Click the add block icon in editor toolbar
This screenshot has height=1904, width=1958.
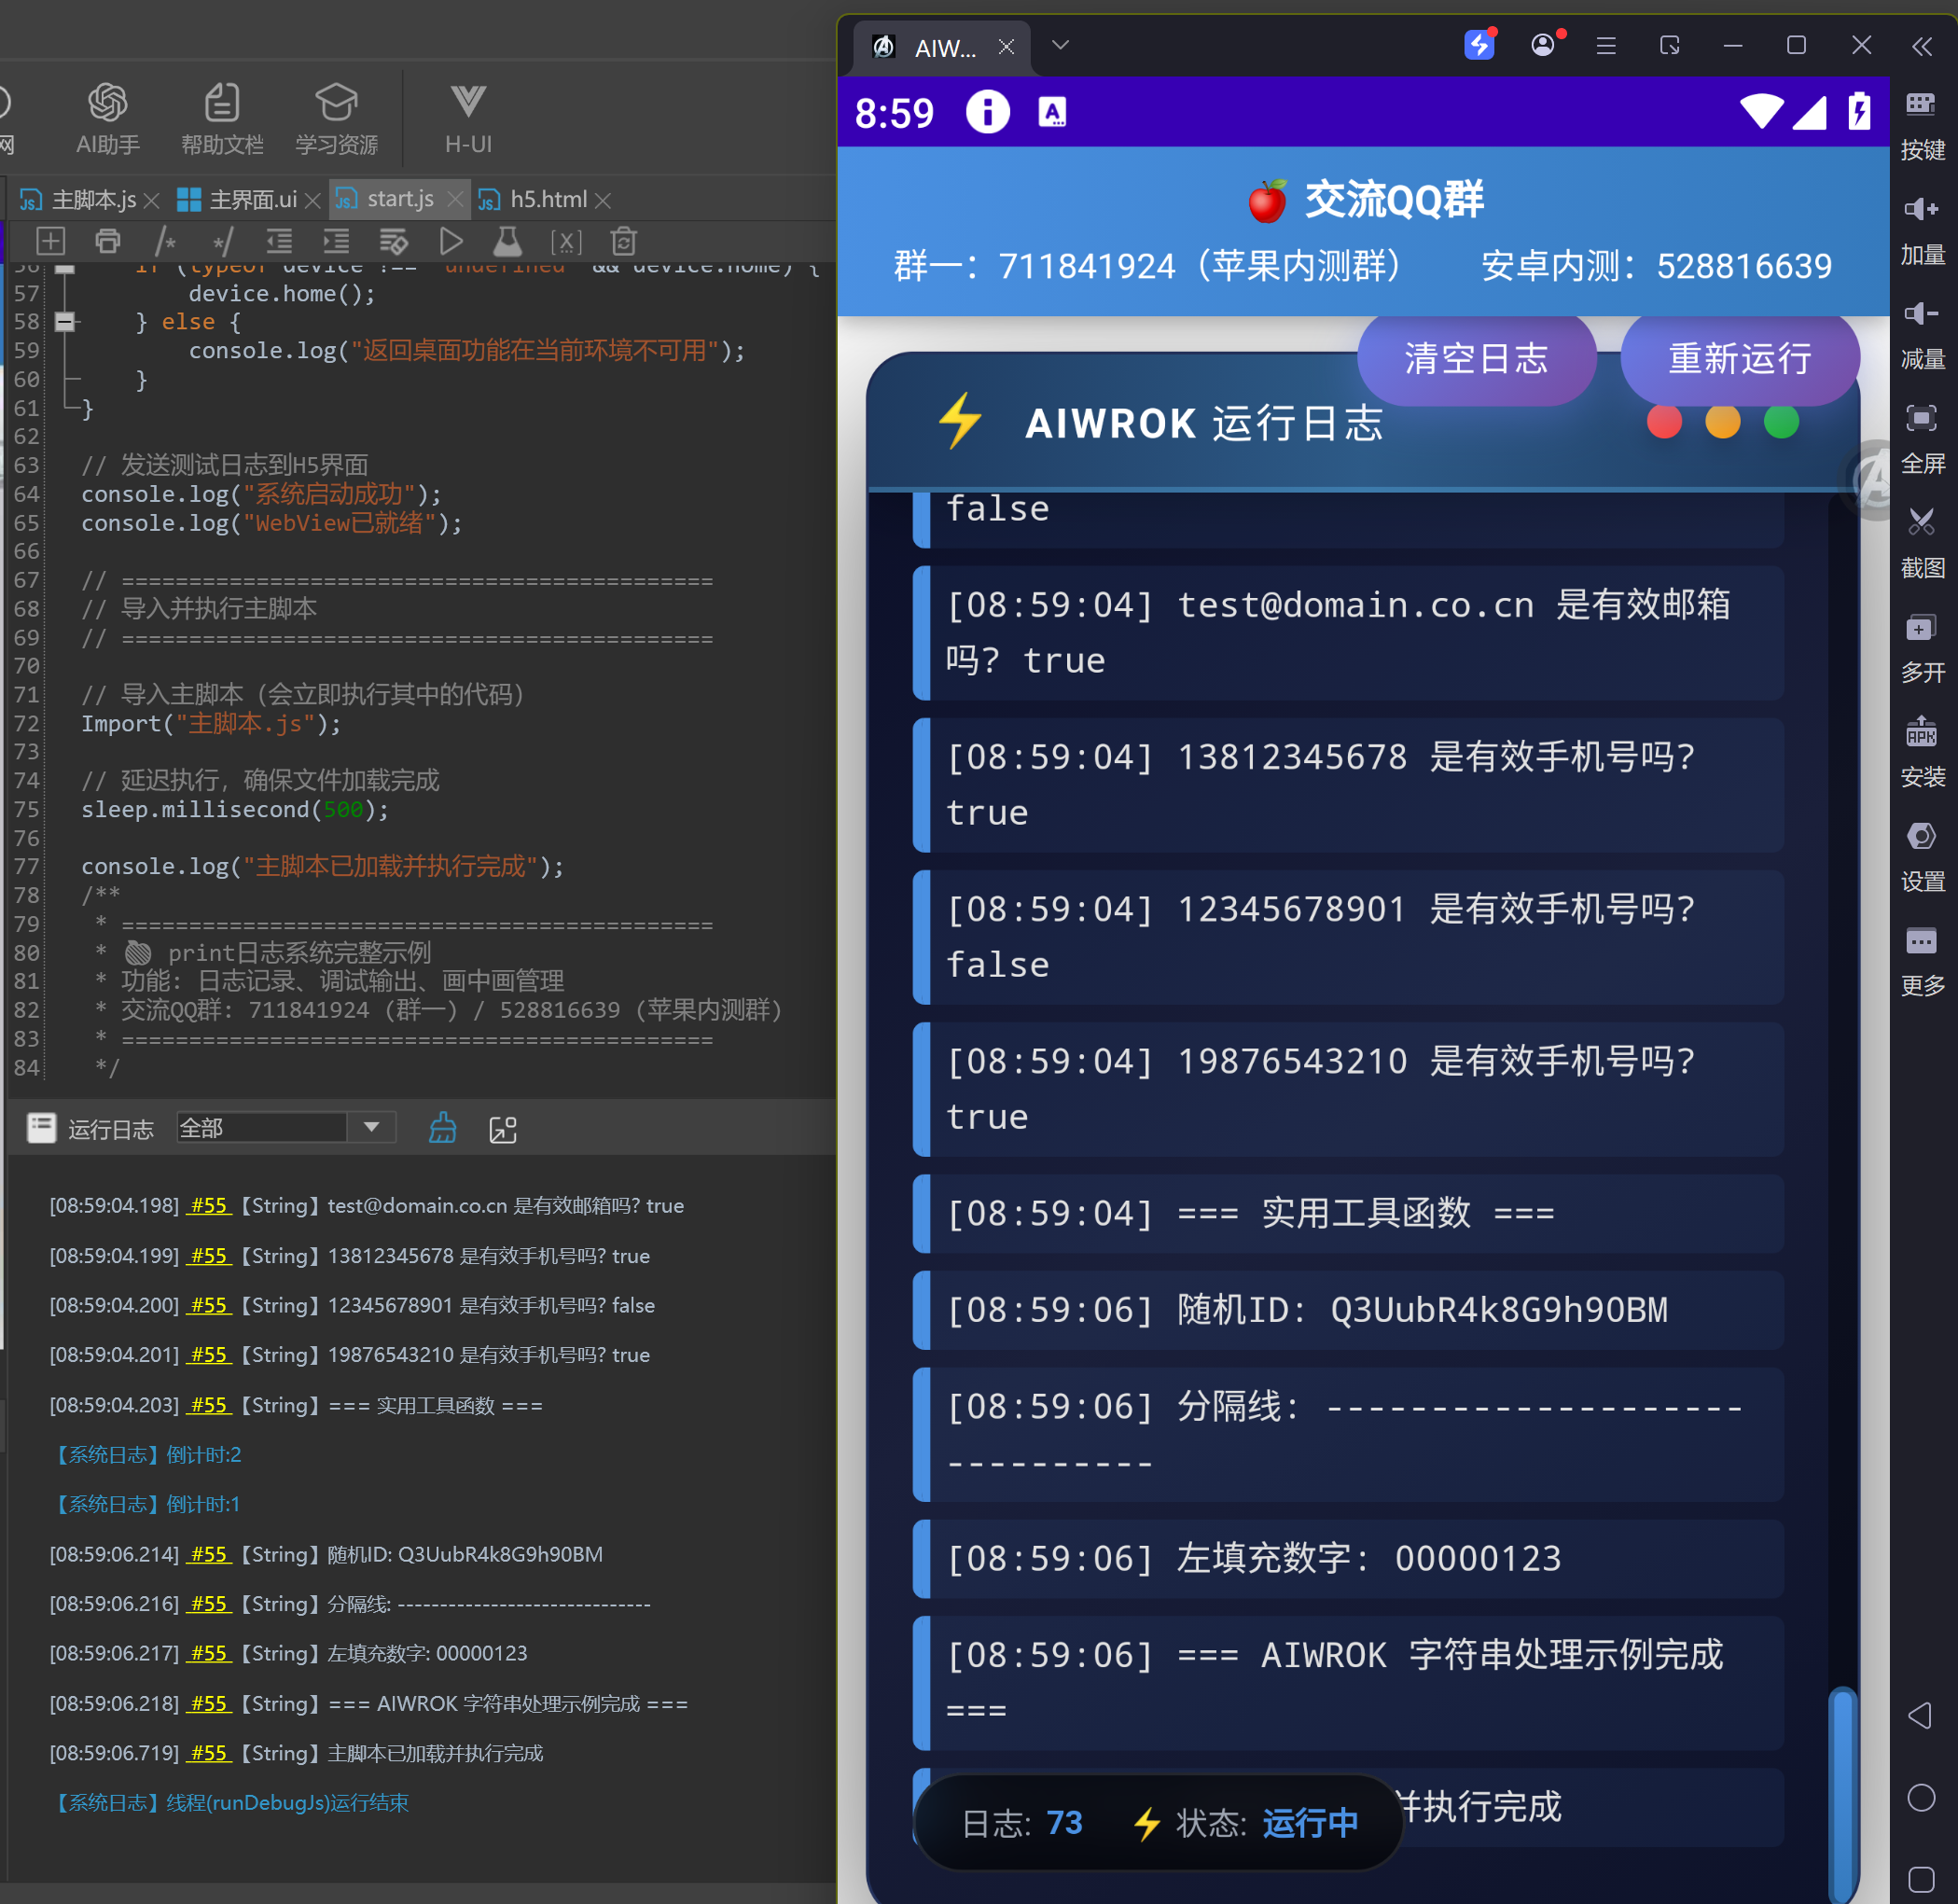coord(50,241)
